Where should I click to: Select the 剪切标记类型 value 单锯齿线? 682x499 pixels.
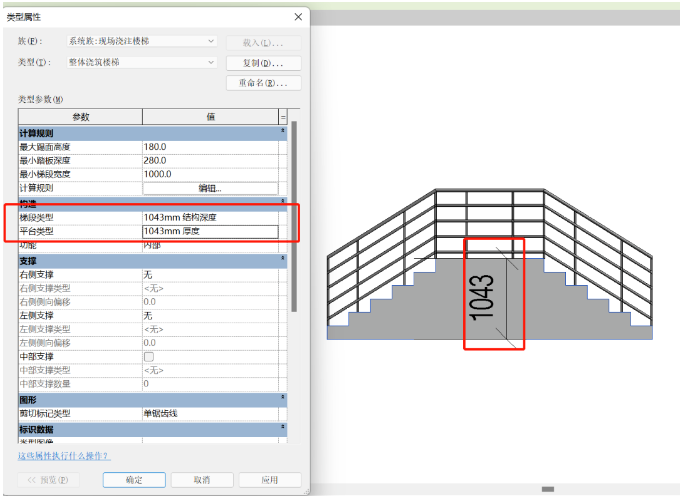(x=211, y=414)
